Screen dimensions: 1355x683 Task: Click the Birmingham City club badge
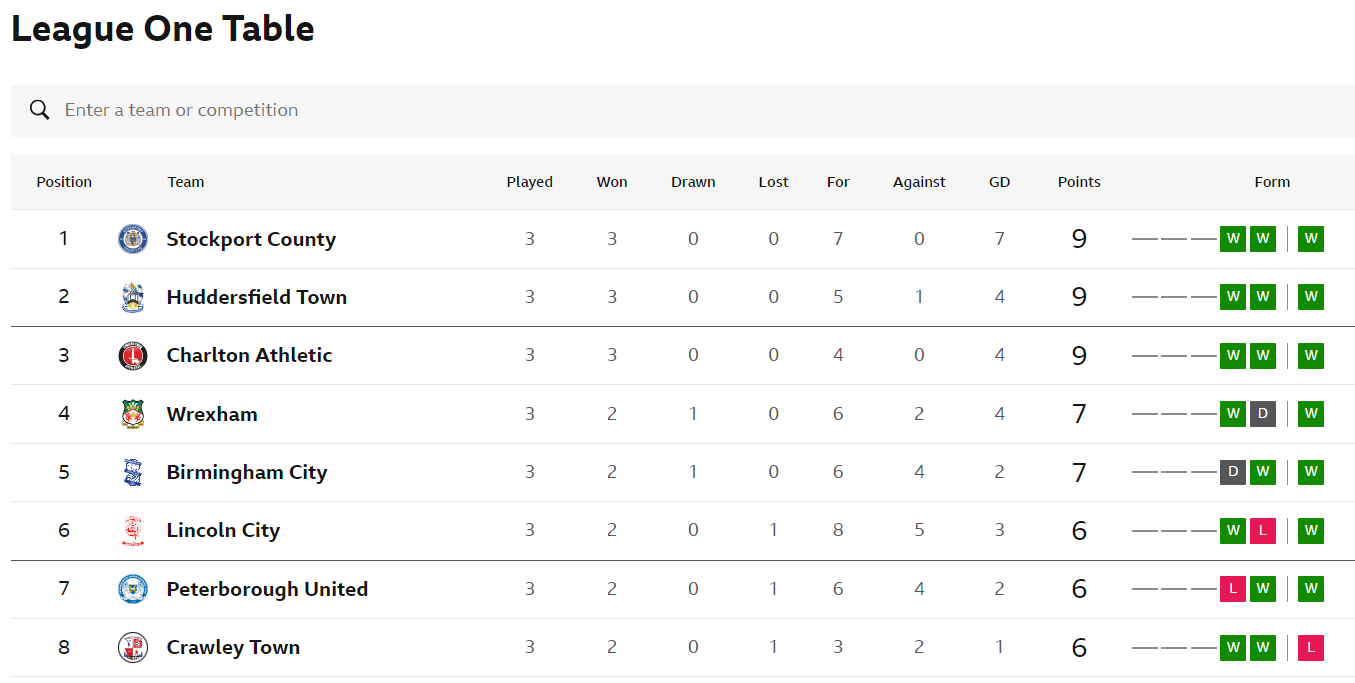click(133, 472)
